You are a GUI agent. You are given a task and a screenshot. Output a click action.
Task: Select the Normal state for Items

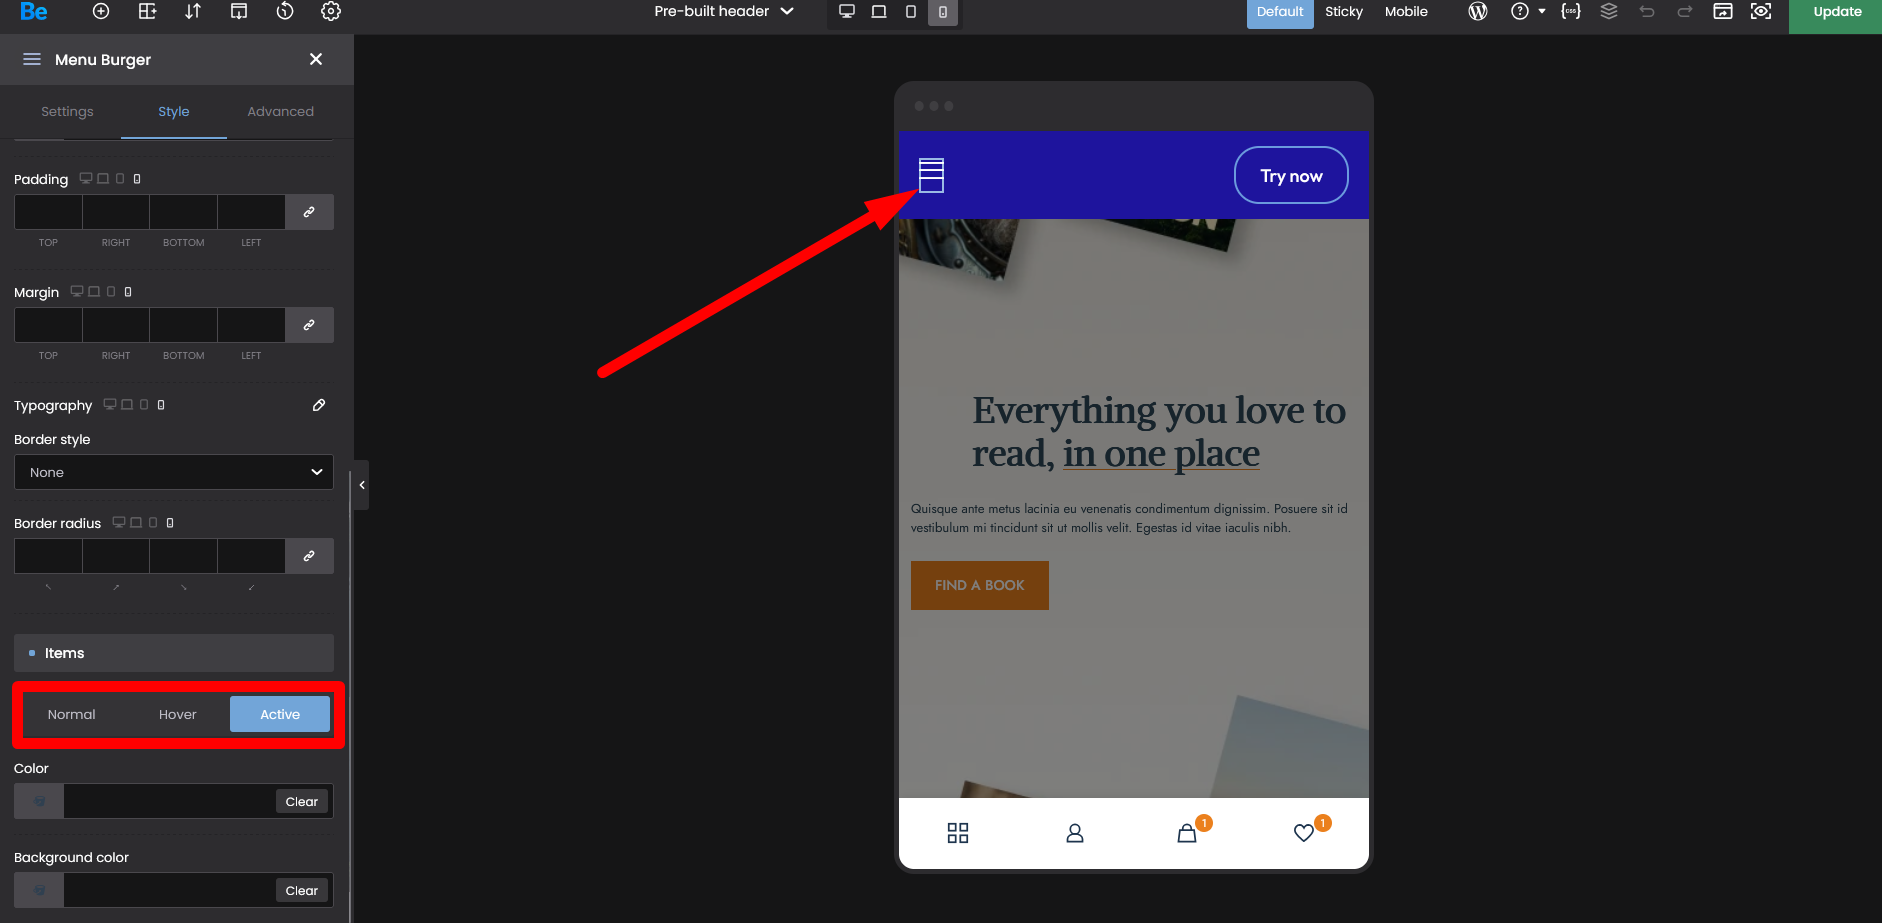pos(71,714)
